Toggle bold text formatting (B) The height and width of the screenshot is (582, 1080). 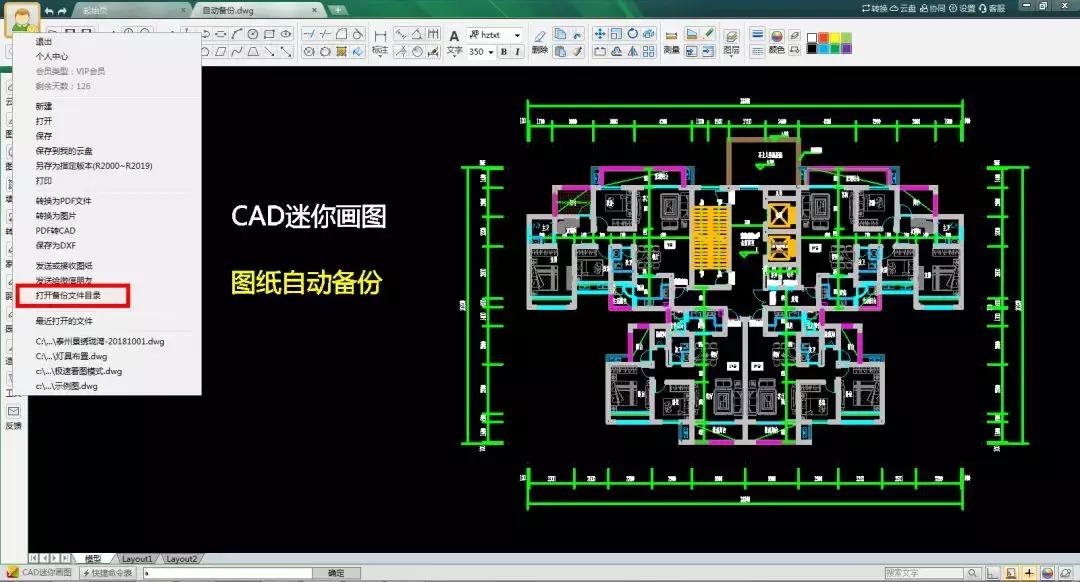click(504, 51)
